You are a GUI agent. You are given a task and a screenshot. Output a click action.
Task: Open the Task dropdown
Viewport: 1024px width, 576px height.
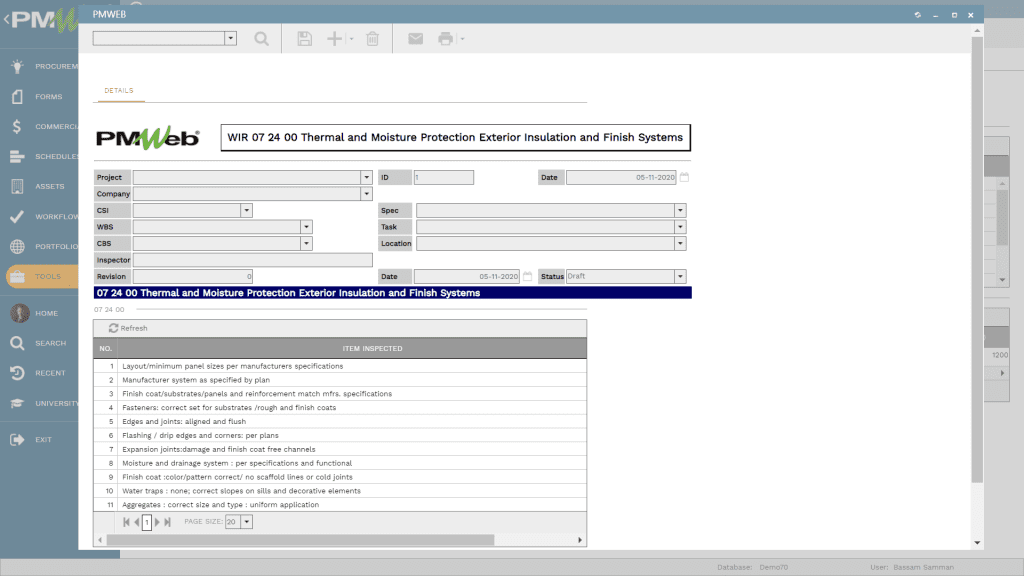click(680, 227)
